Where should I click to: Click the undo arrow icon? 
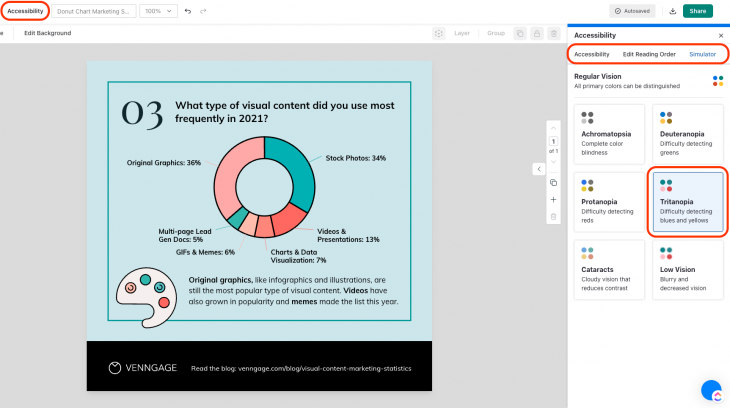188,11
